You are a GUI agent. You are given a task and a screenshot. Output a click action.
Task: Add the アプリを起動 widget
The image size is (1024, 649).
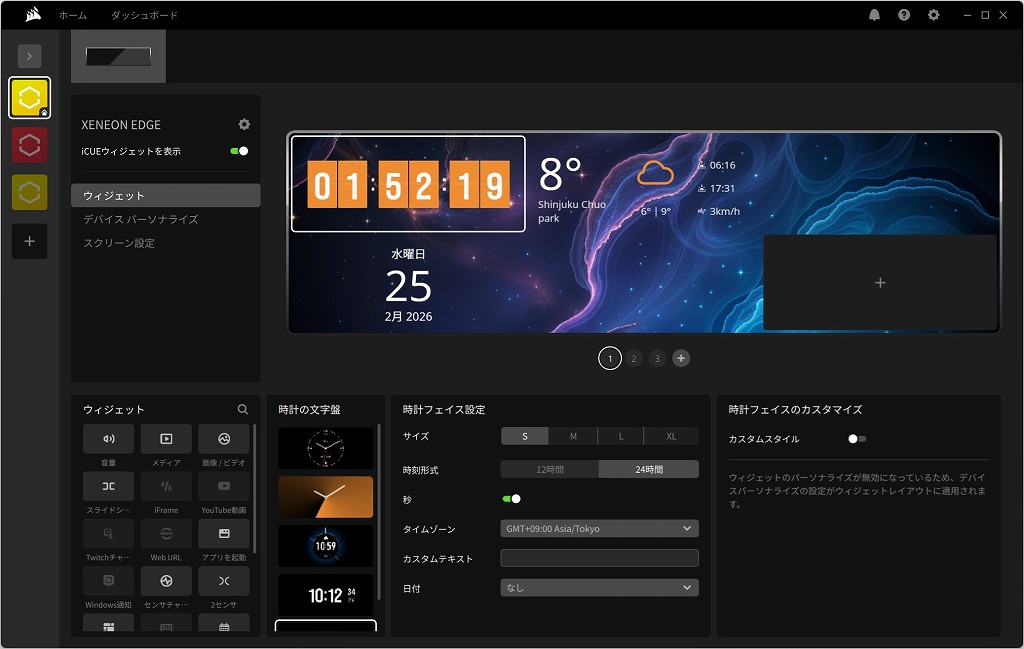(223, 533)
